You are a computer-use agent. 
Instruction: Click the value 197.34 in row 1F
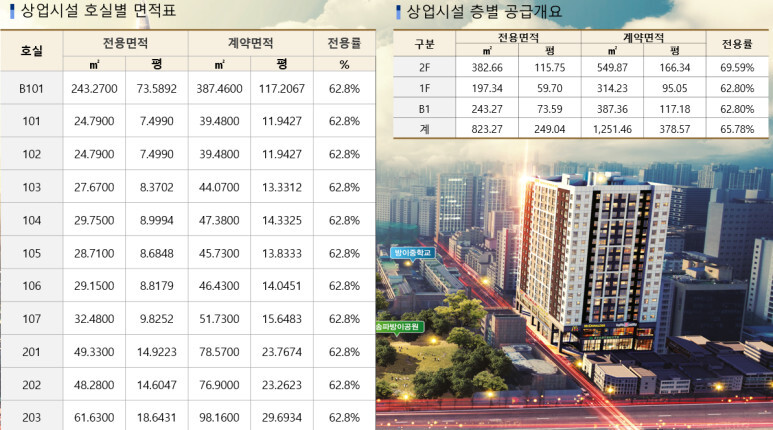pyautogui.click(x=487, y=88)
